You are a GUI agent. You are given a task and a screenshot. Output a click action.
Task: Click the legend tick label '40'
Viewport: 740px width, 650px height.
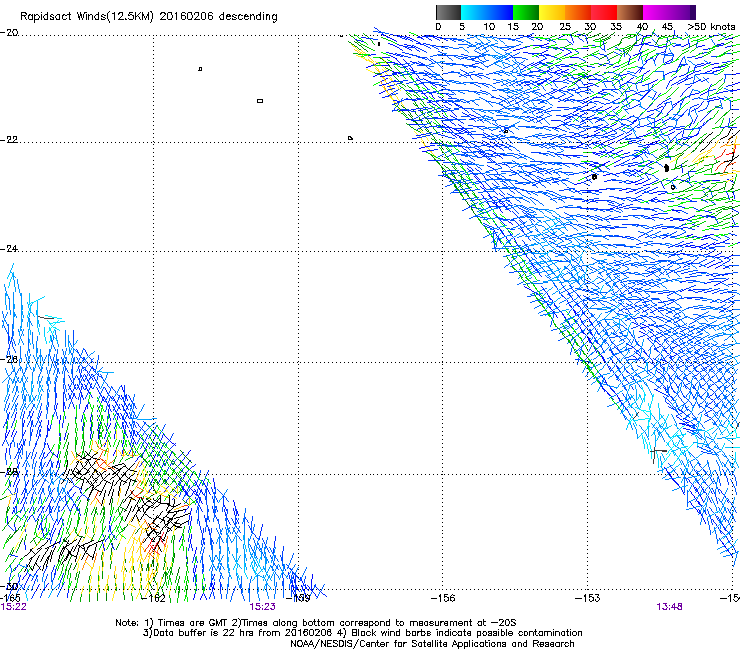click(642, 27)
